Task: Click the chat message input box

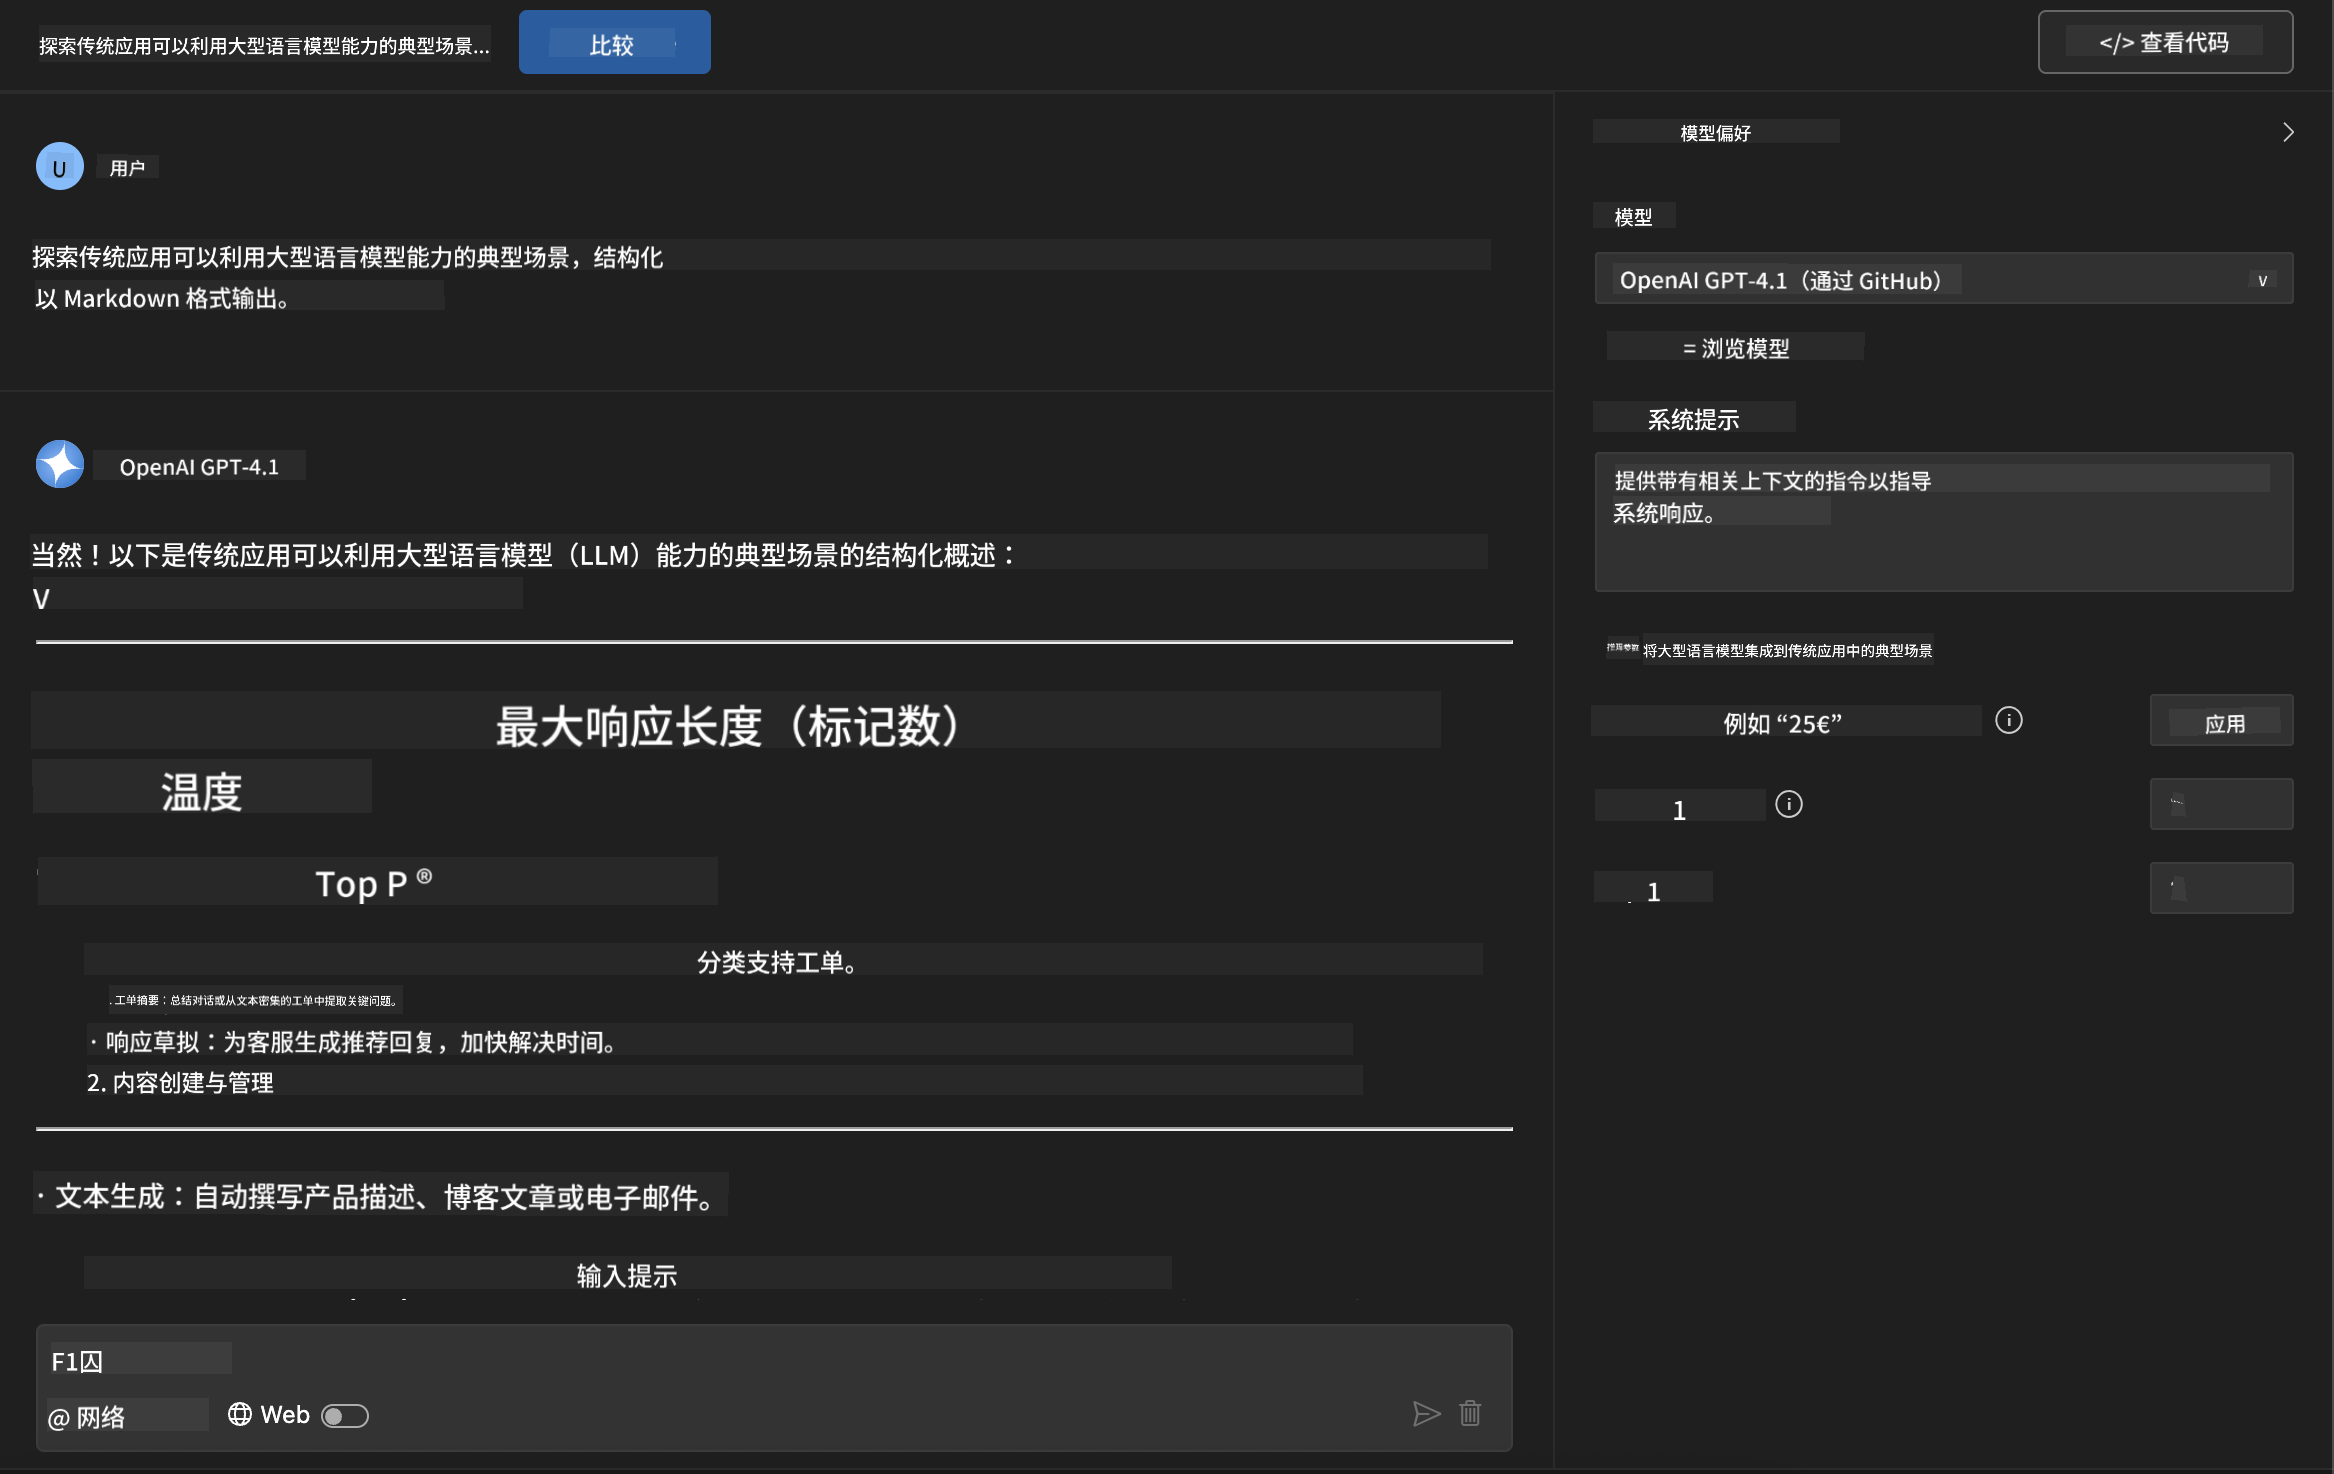Action: tap(700, 1362)
